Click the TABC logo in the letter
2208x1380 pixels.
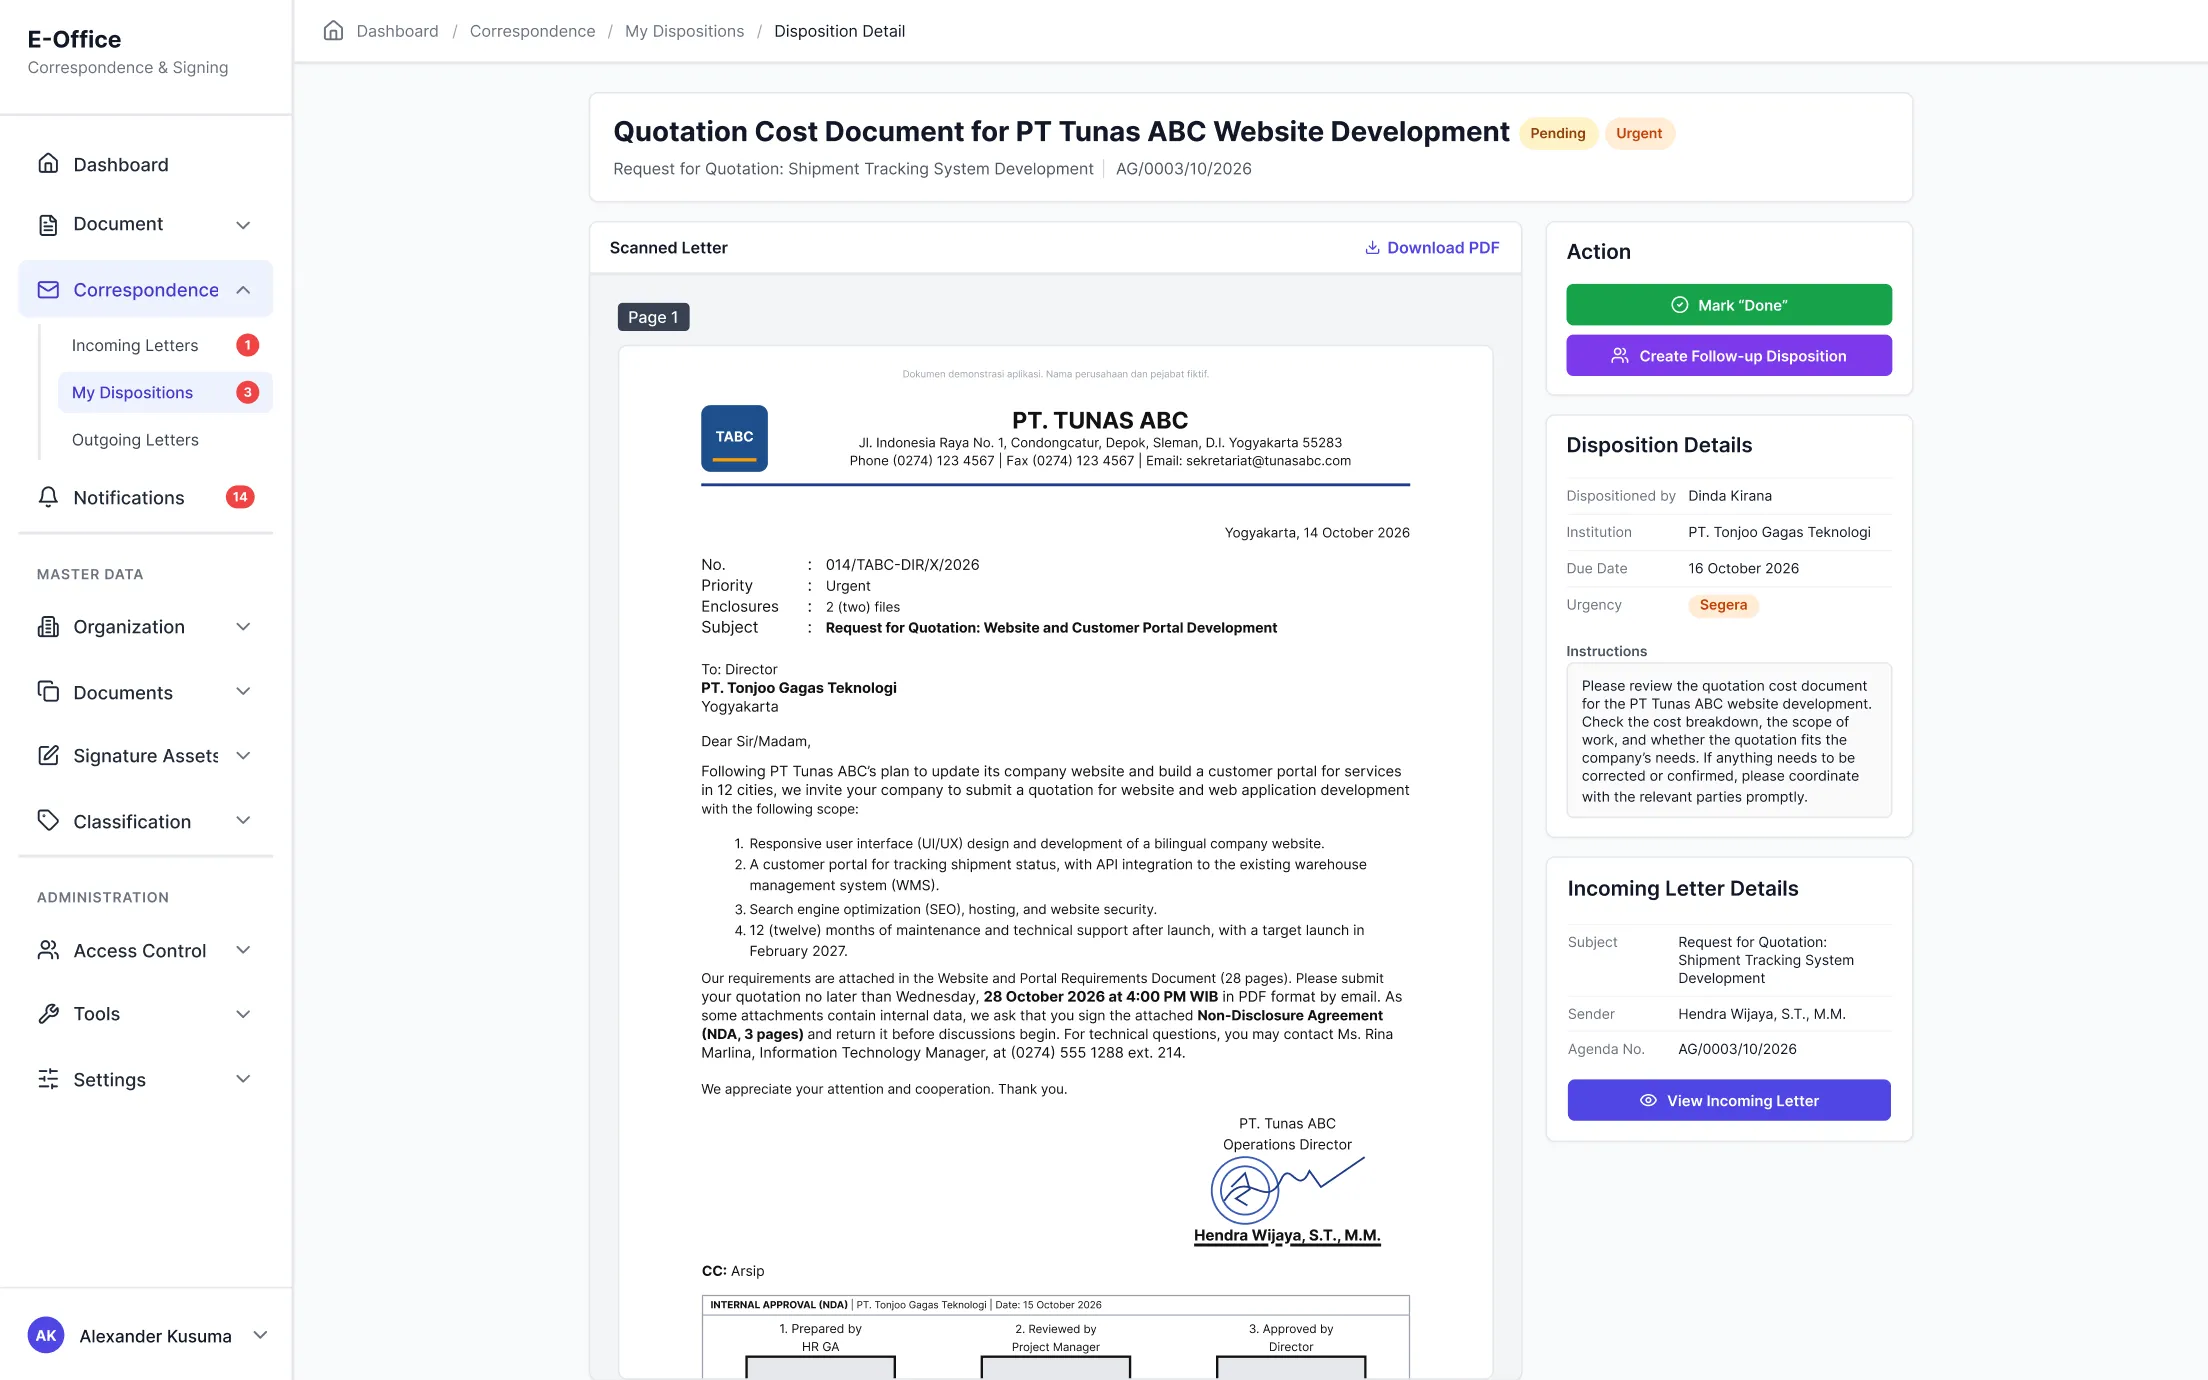[734, 438]
